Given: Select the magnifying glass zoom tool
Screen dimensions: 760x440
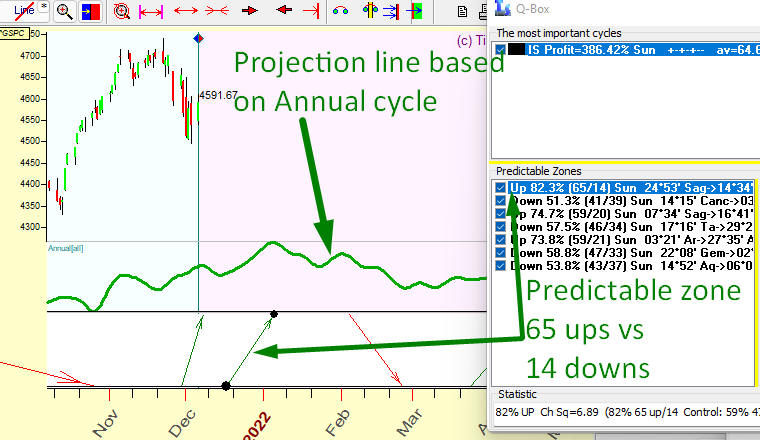Looking at the screenshot, I should (64, 11).
